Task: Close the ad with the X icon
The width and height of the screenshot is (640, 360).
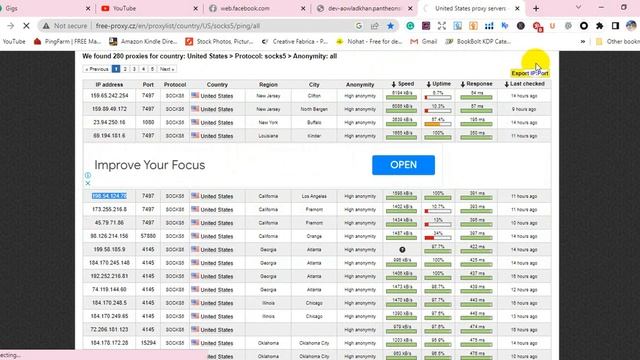Action: click(88, 183)
